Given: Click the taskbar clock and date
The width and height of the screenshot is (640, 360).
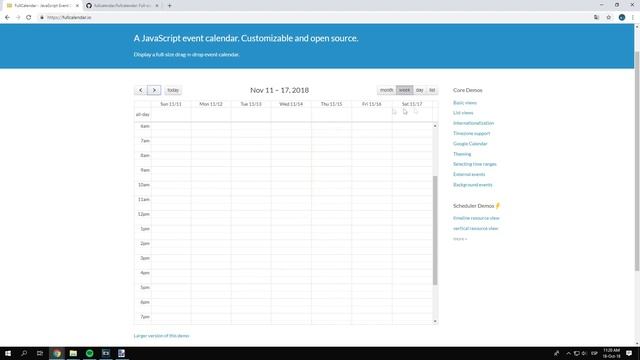Looking at the screenshot, I should point(611,353).
